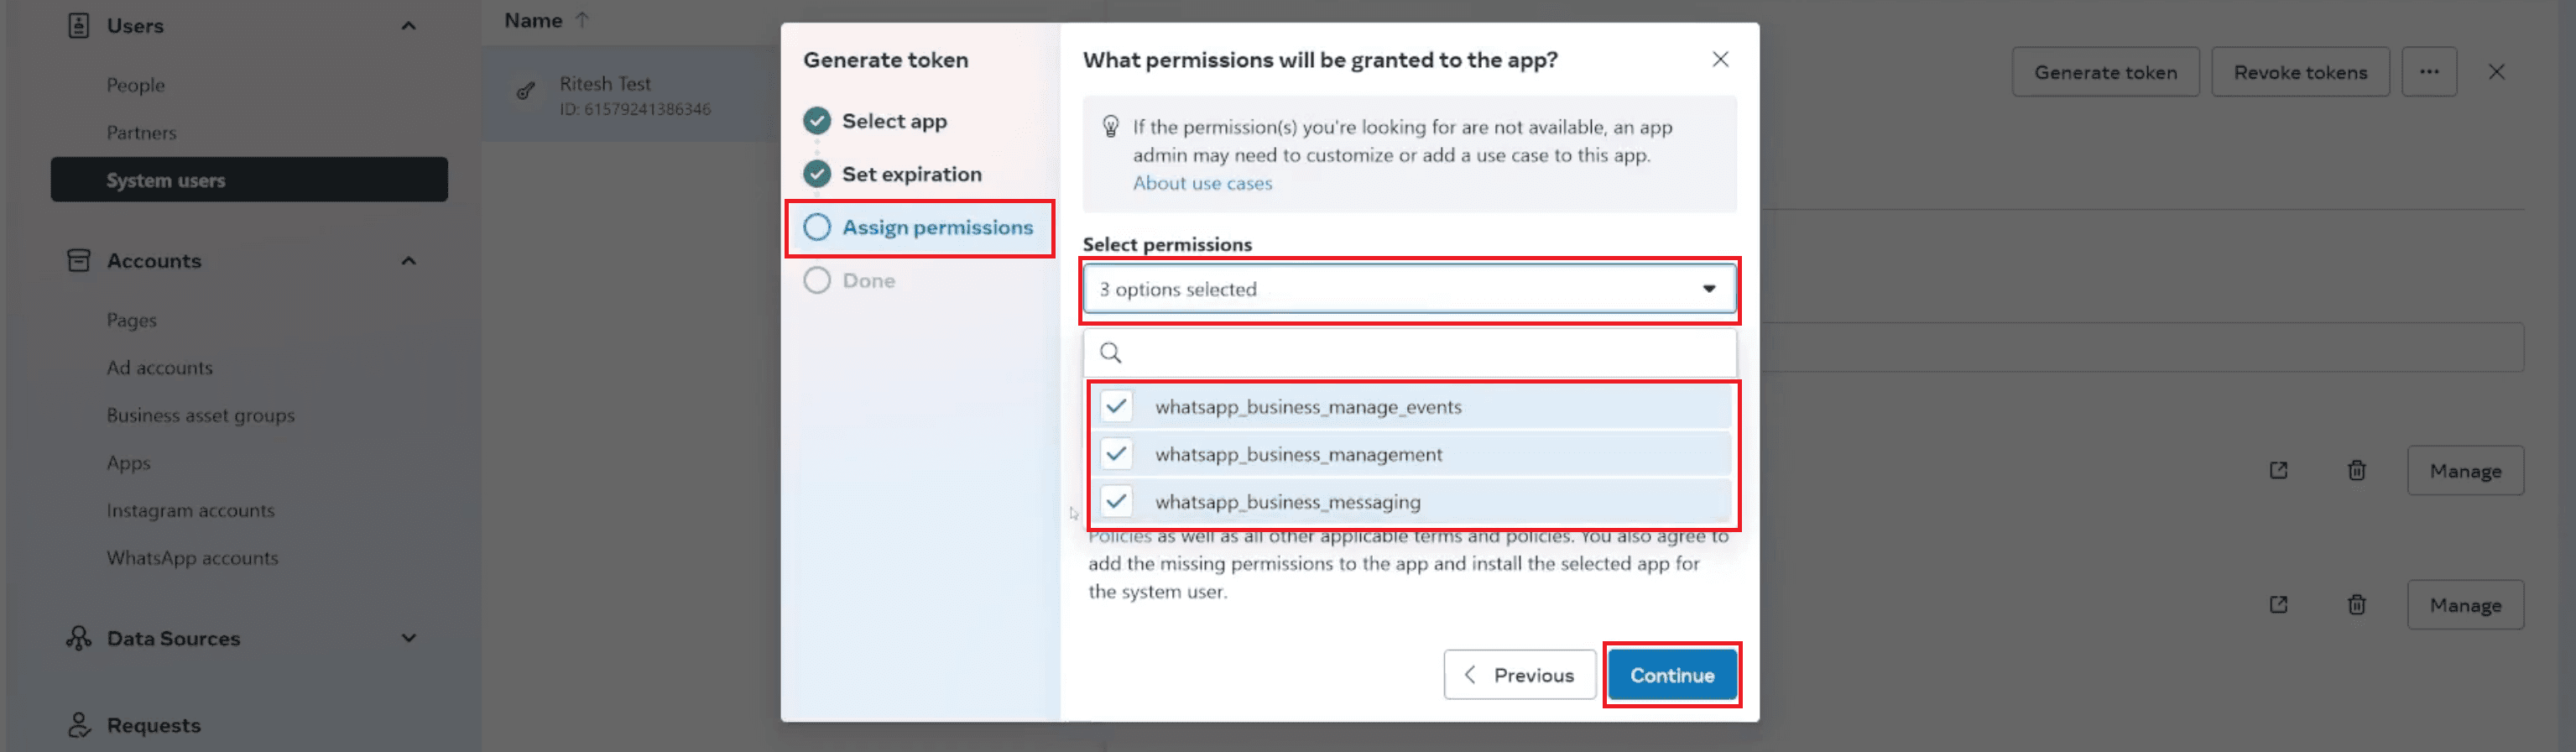Click the search magnifier in the permissions list
The width and height of the screenshot is (2576, 752).
pyautogui.click(x=1110, y=353)
